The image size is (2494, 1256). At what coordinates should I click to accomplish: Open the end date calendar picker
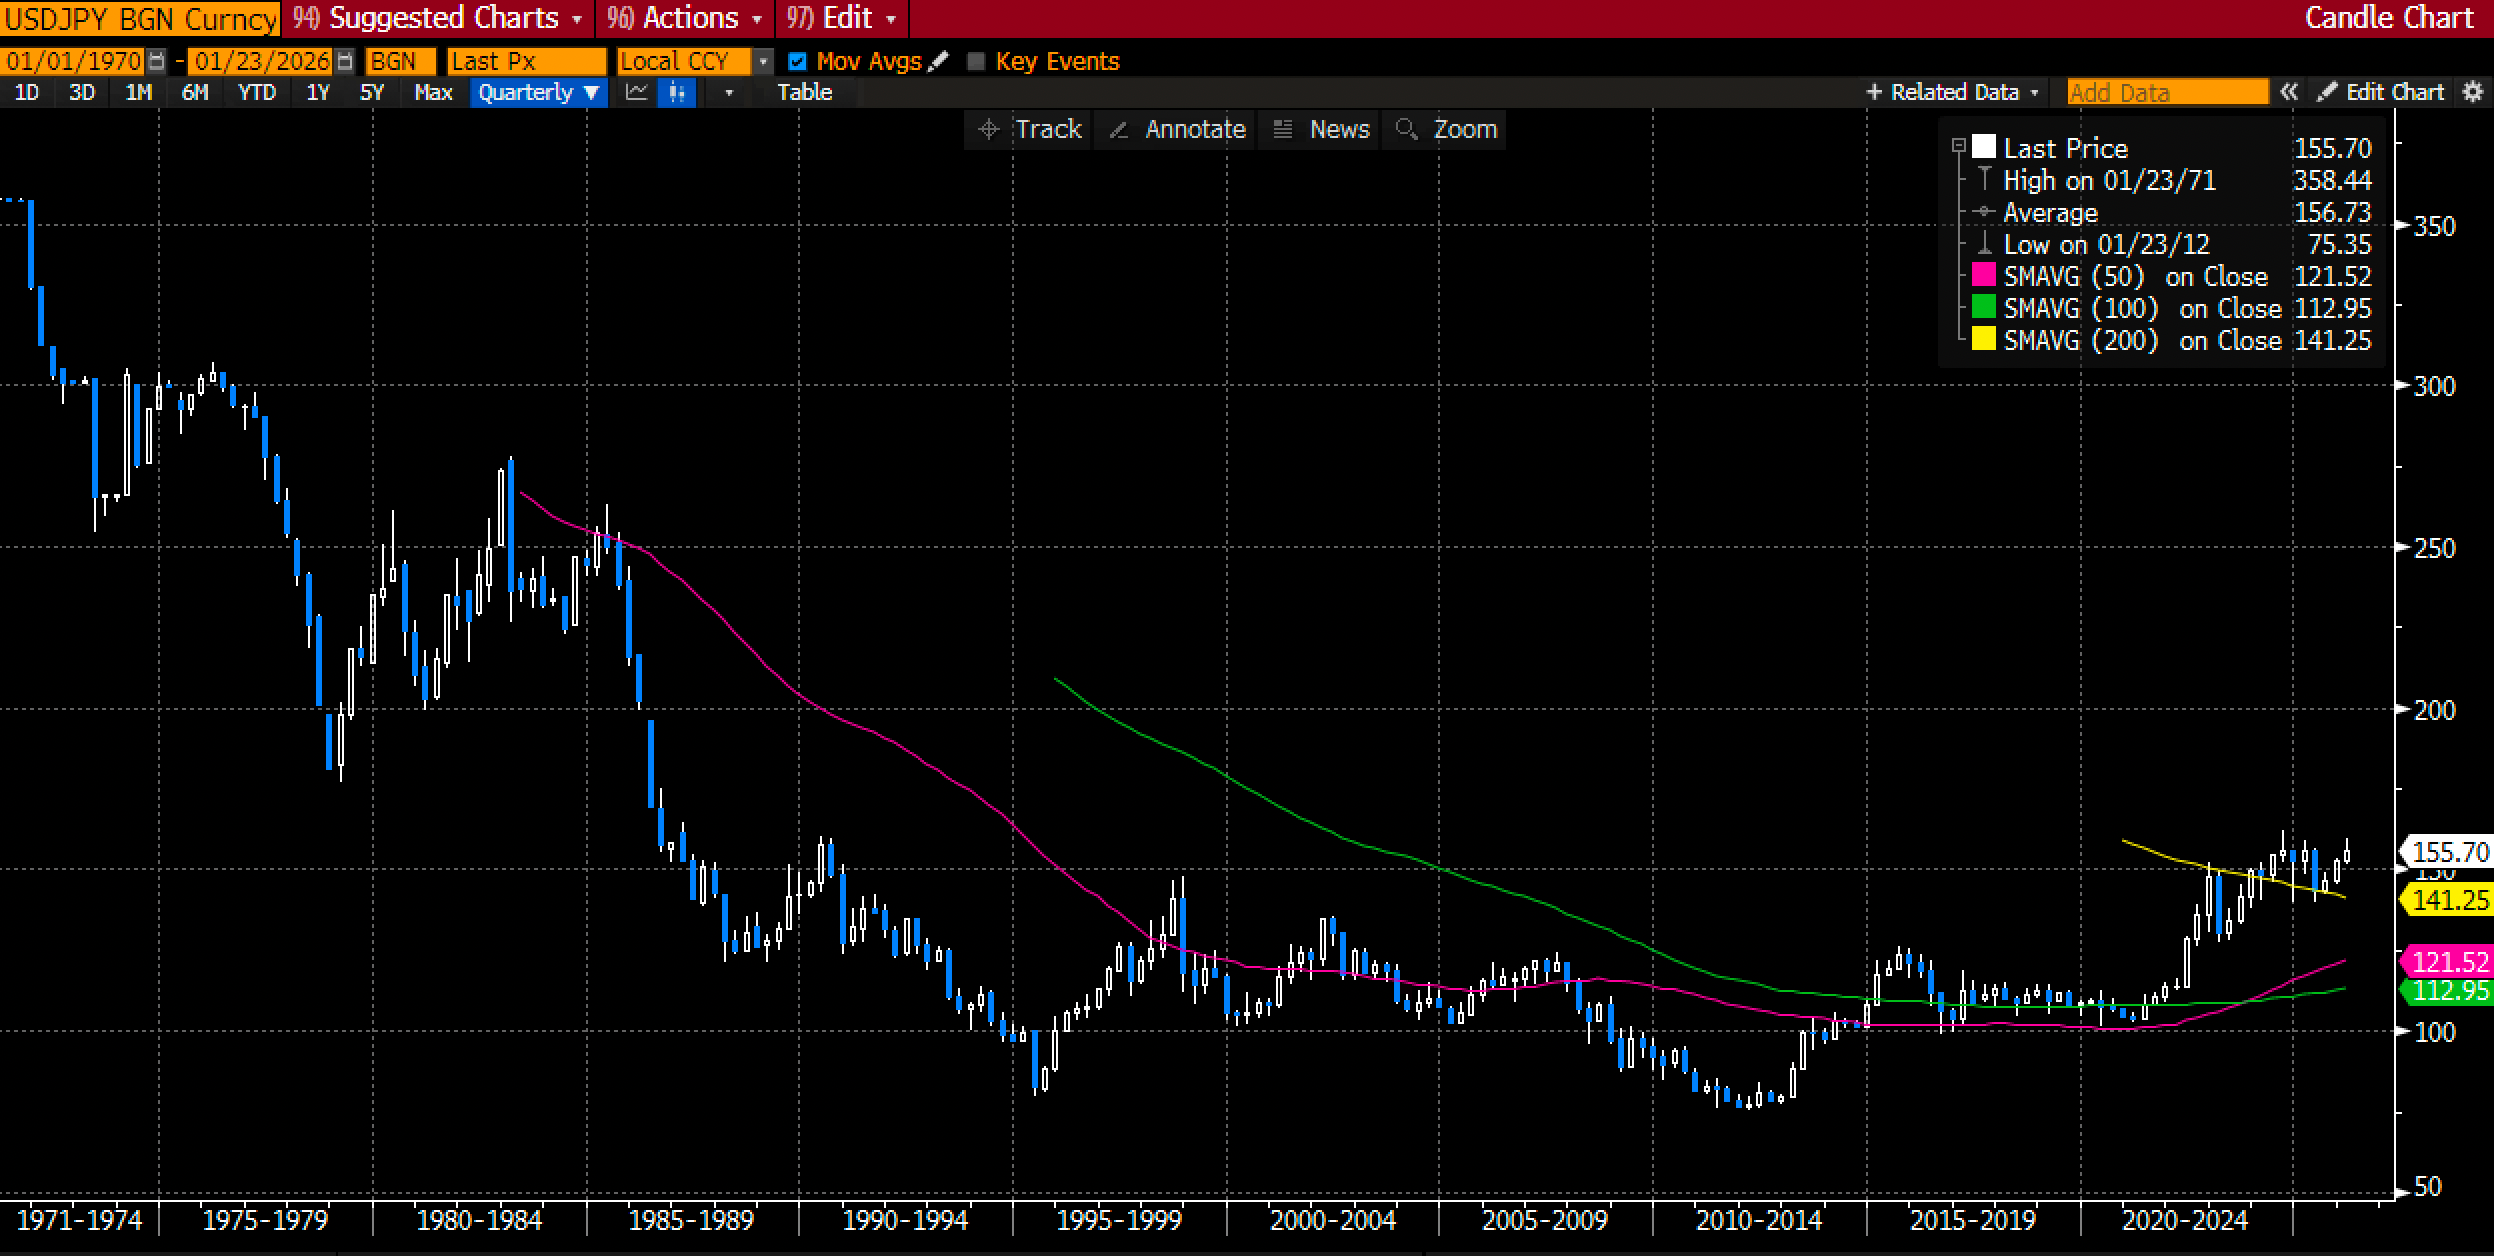coord(344,62)
